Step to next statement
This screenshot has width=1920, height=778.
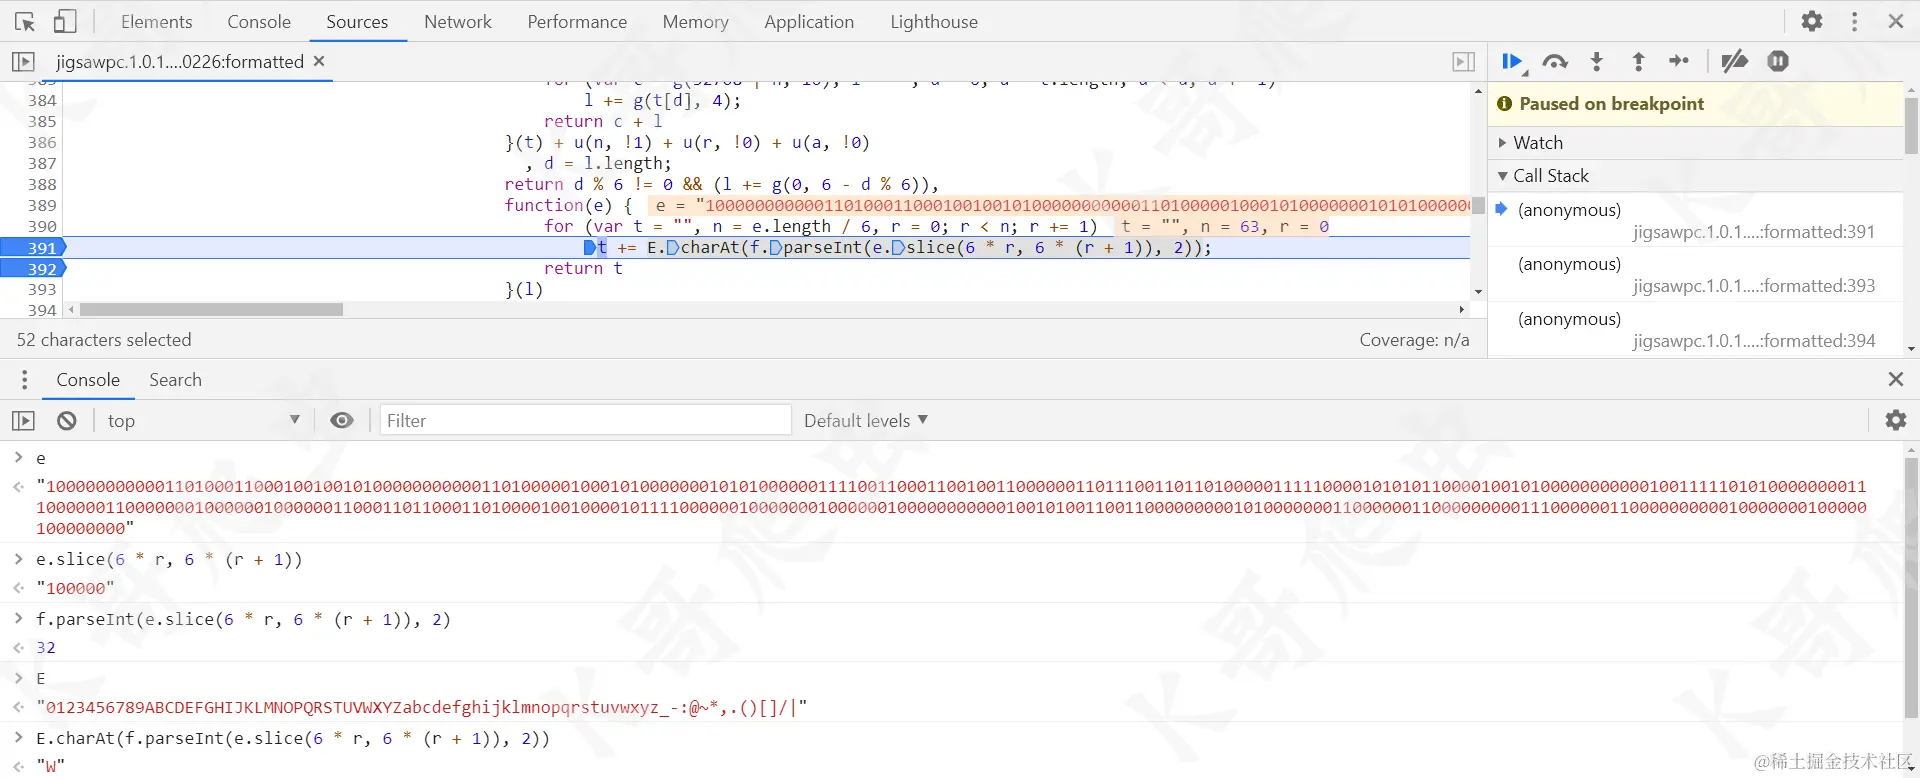click(x=1679, y=61)
